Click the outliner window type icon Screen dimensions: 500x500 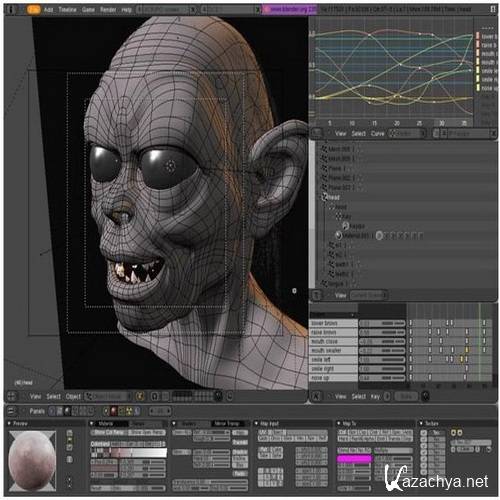pyautogui.click(x=317, y=295)
